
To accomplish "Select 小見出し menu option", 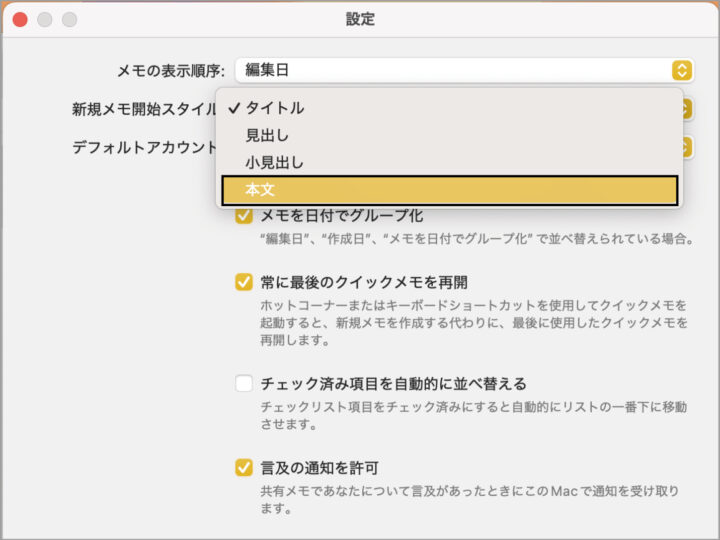I will tap(450, 163).
